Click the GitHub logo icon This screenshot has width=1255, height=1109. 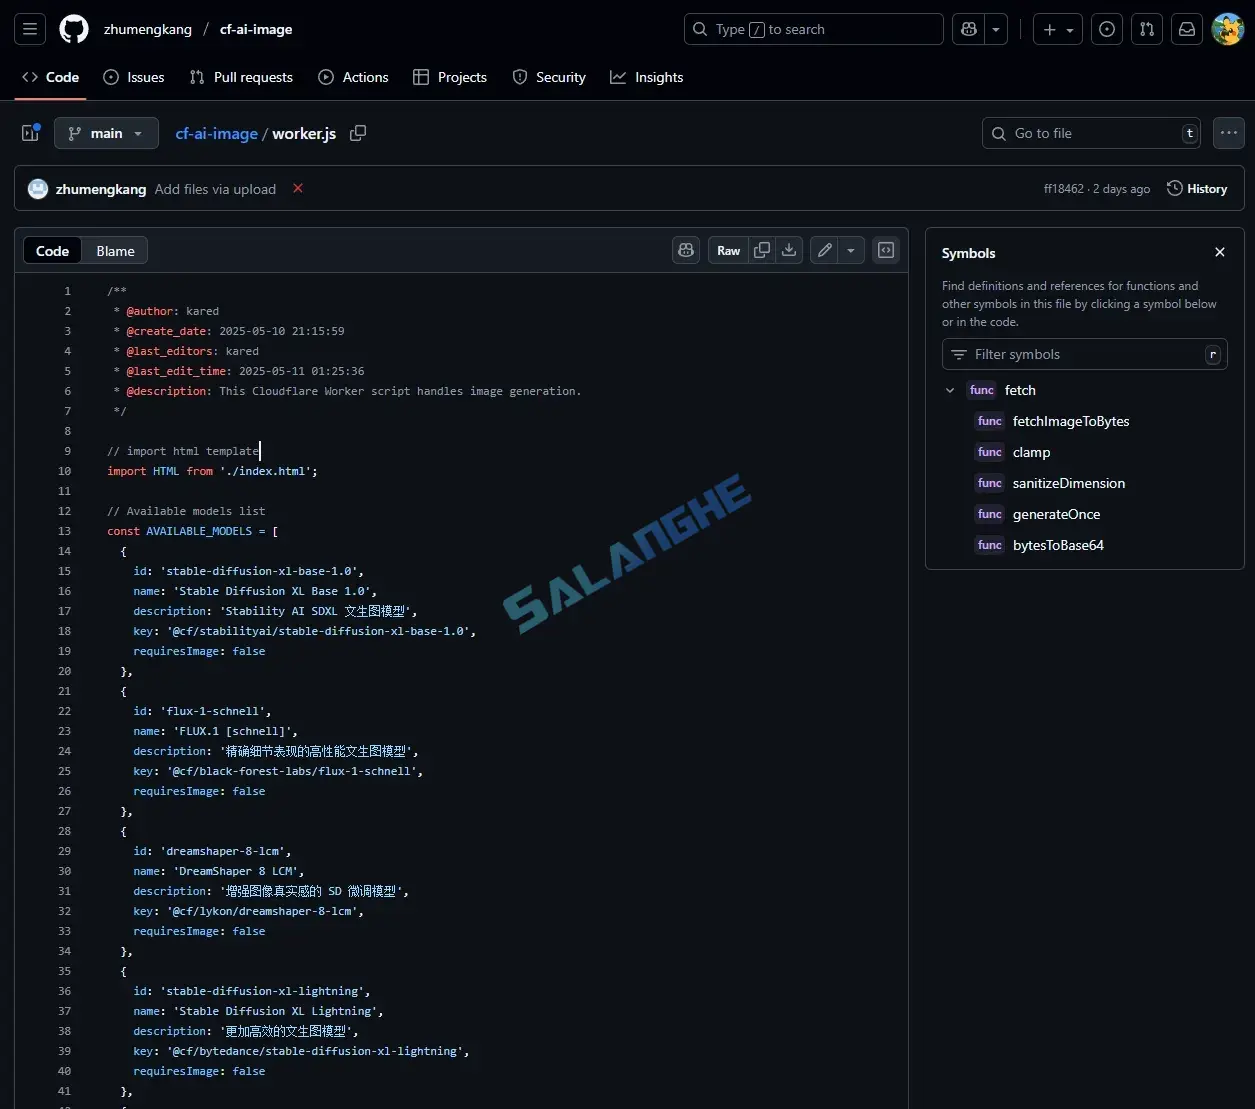(x=73, y=28)
